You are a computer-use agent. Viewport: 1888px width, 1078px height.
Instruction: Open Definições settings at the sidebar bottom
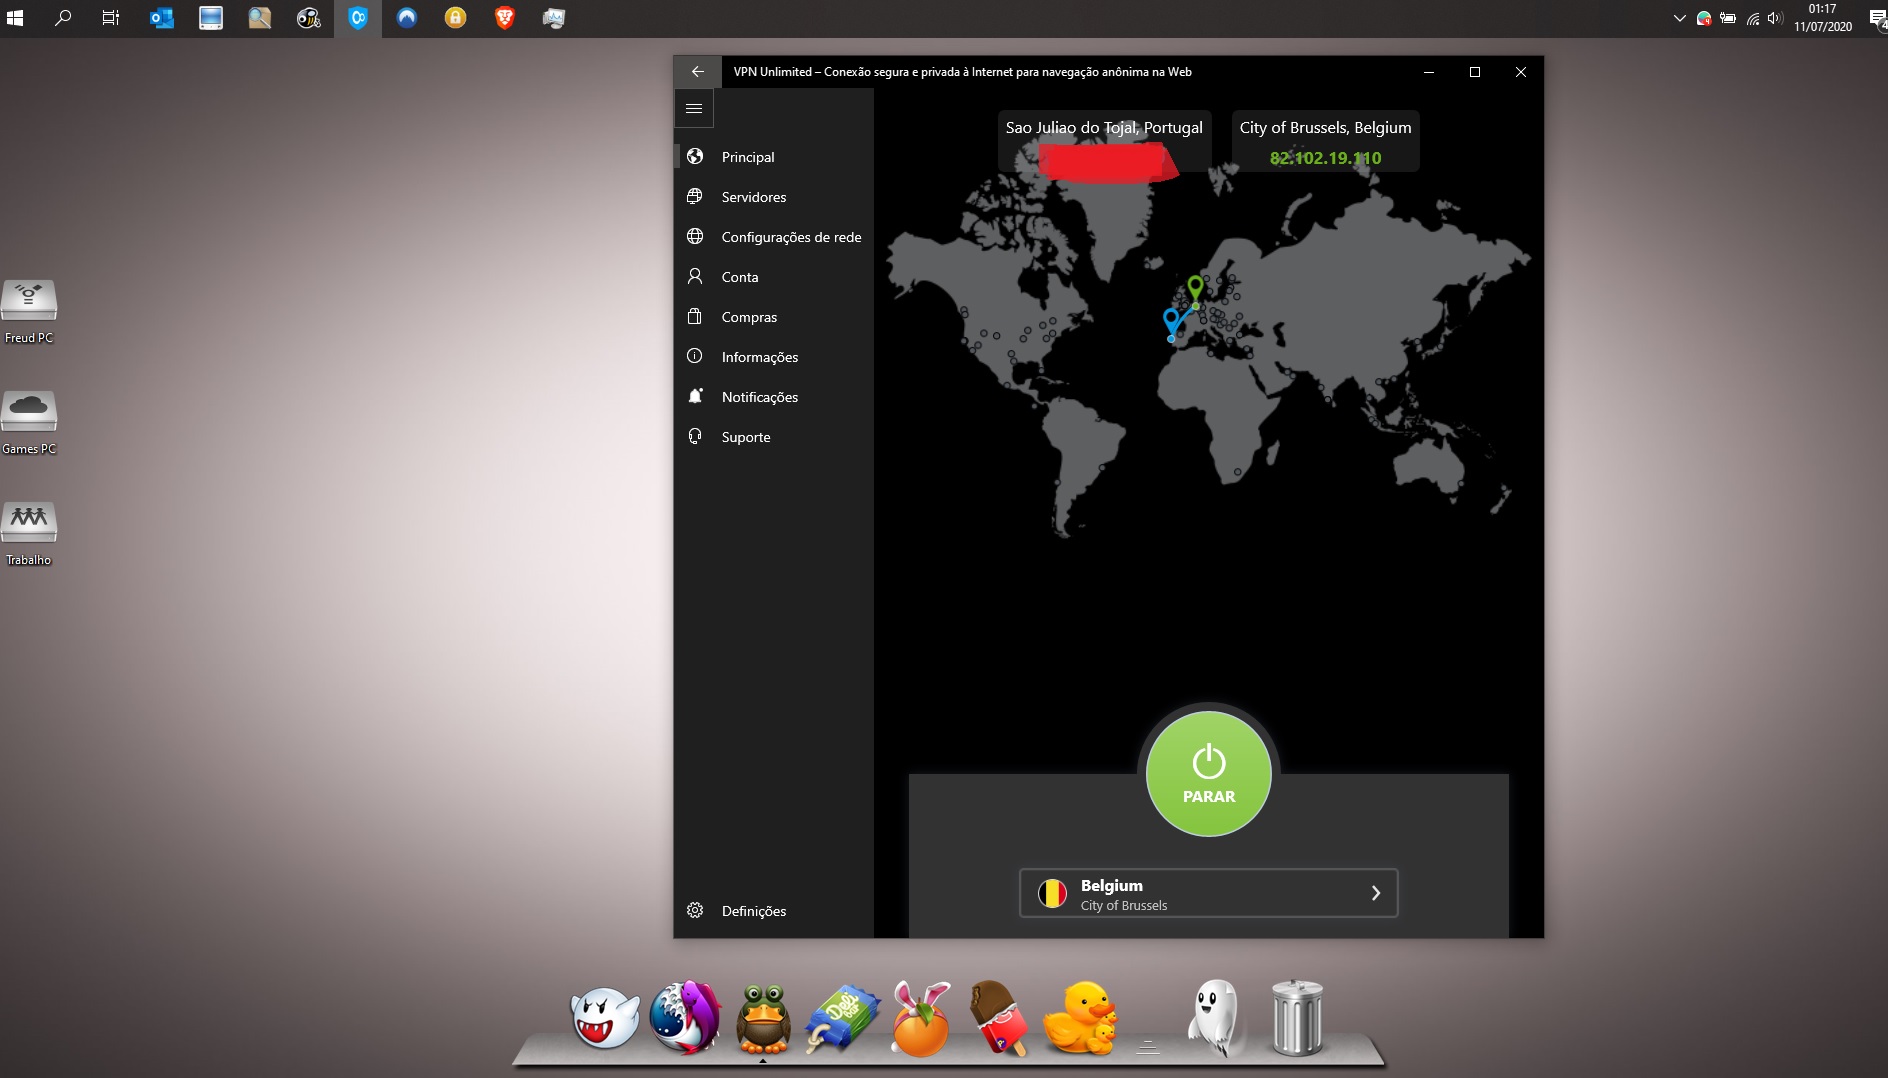(x=774, y=911)
